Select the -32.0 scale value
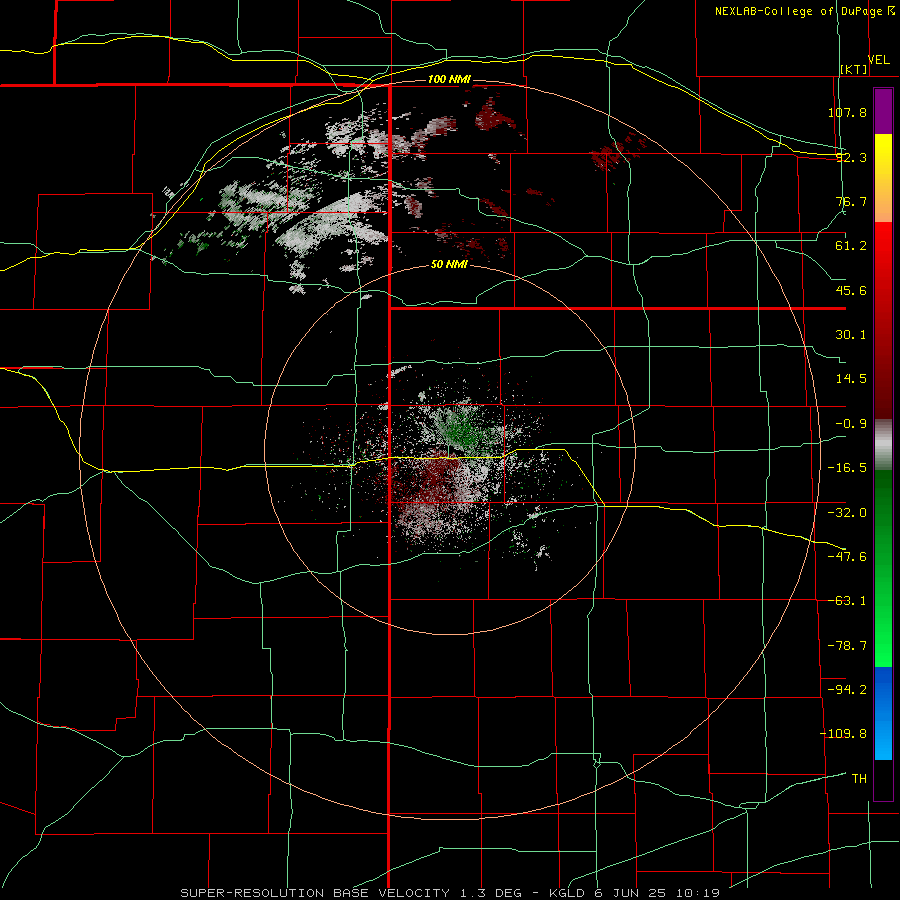Screen dimensions: 900x900 pos(847,513)
